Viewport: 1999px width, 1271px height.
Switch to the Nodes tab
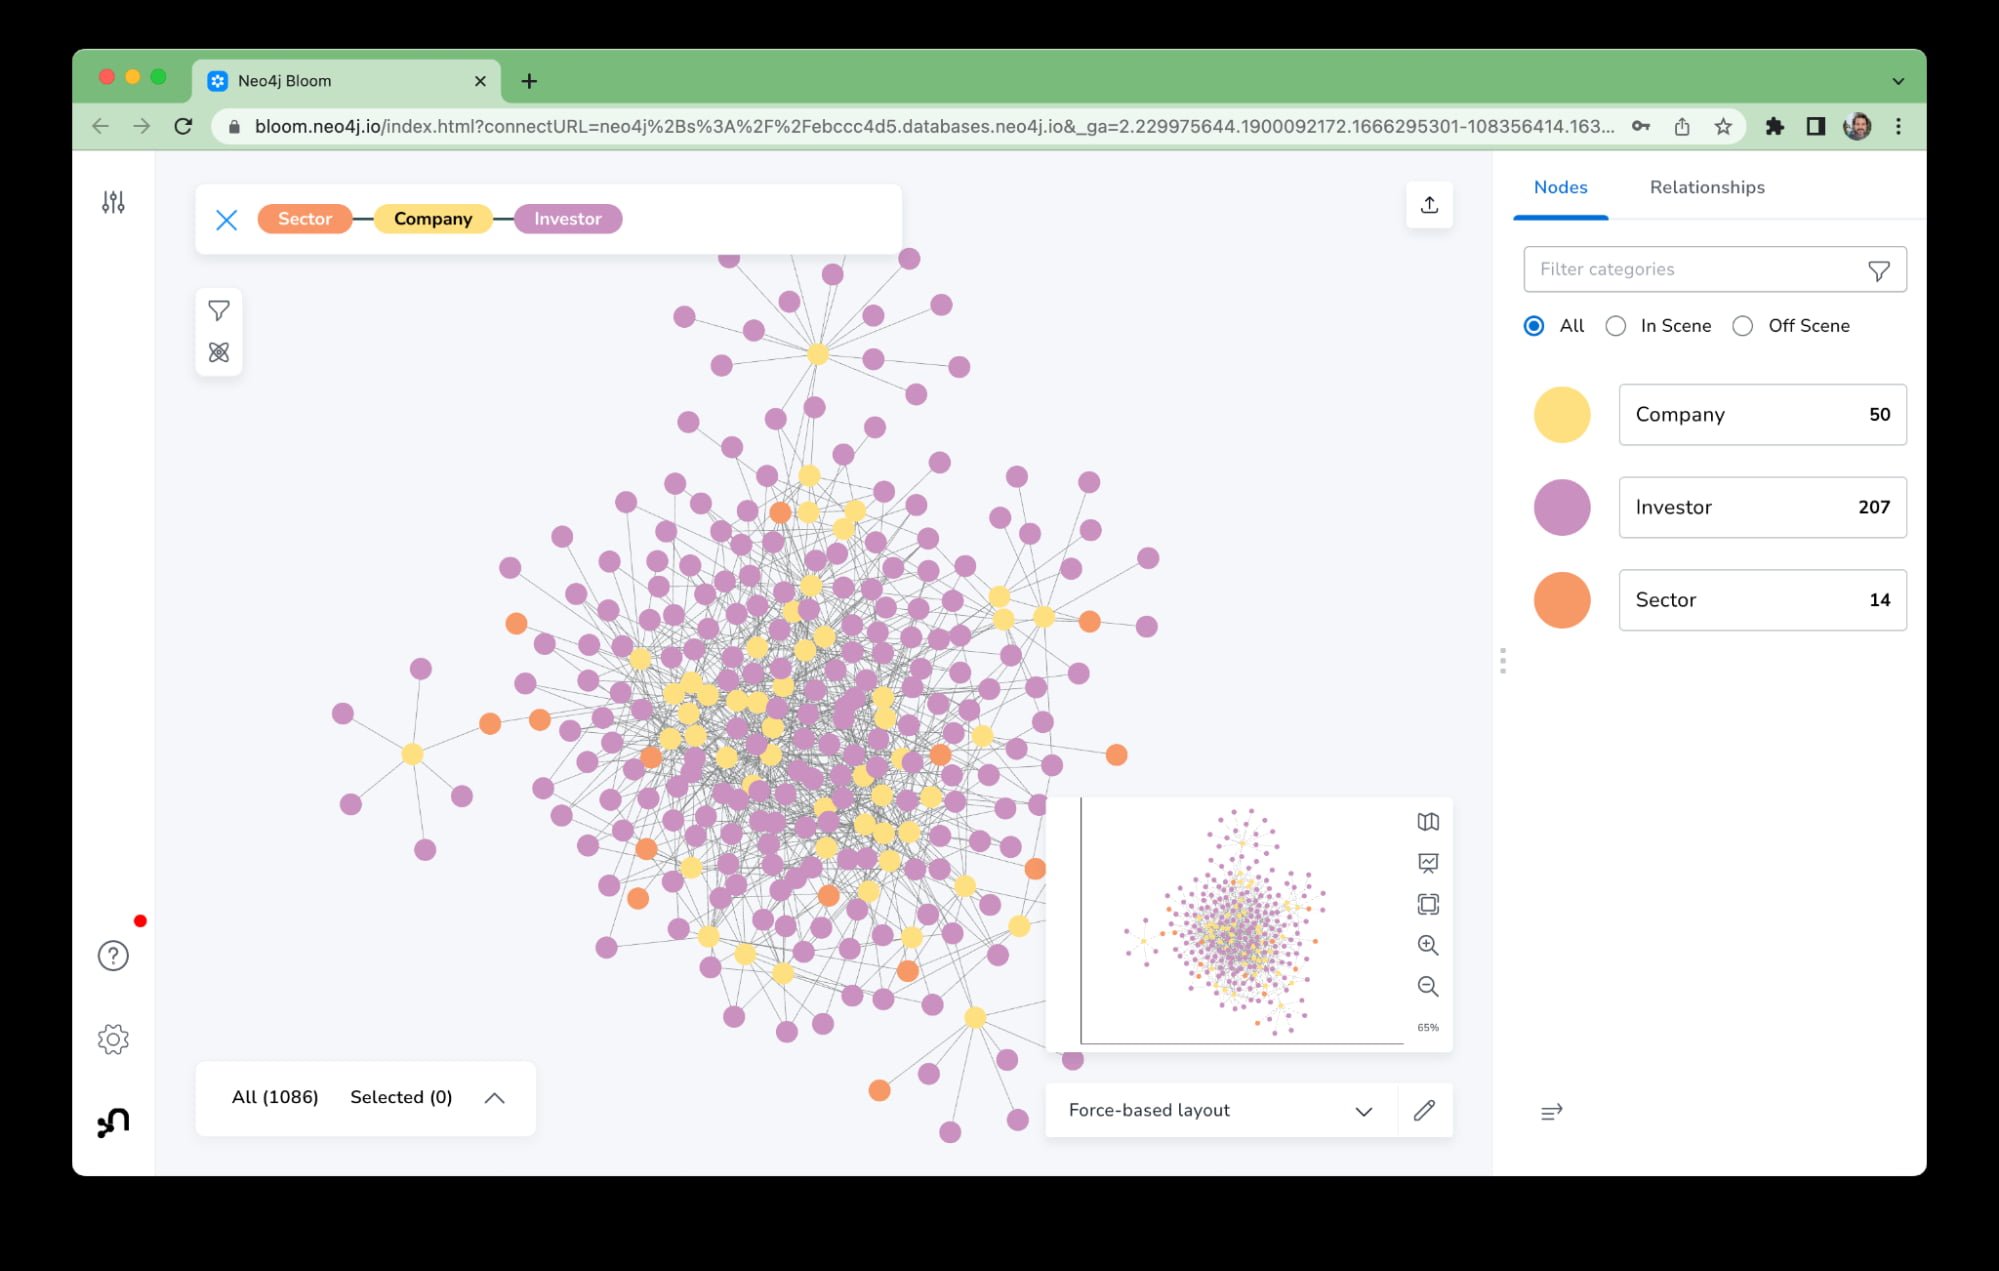[x=1559, y=187]
